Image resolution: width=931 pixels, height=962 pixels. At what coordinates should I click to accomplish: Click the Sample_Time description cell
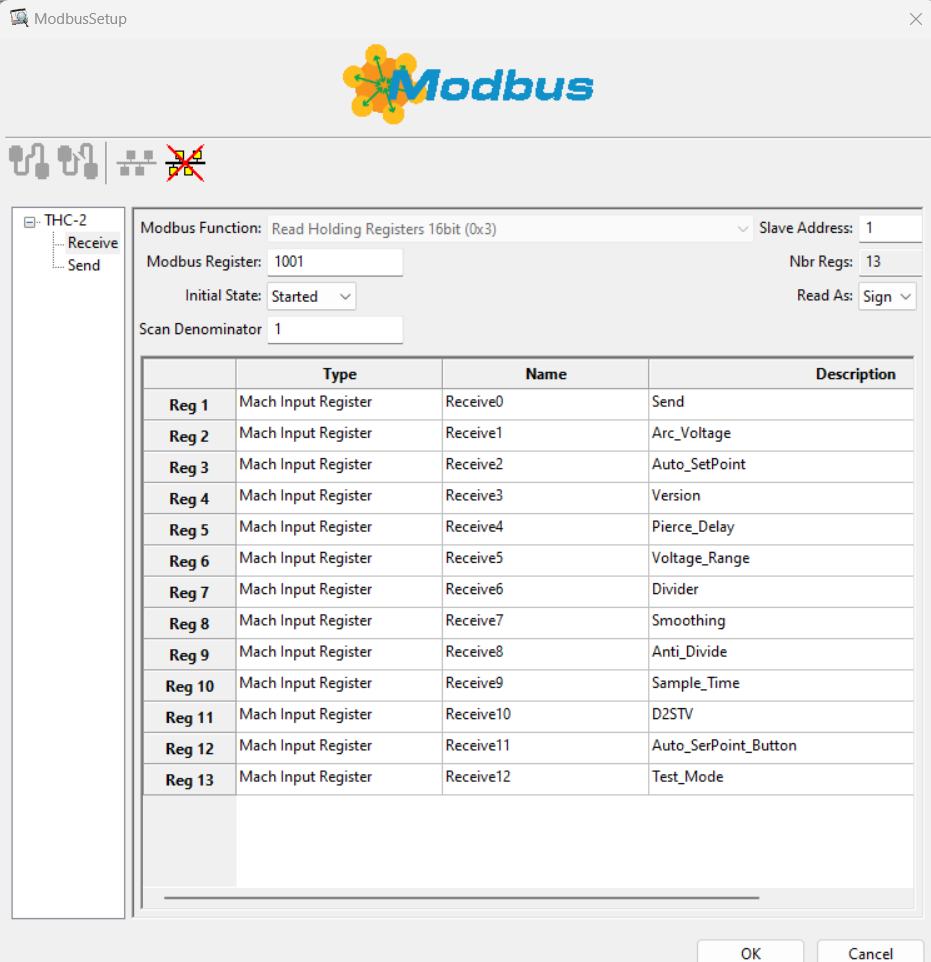tap(781, 686)
